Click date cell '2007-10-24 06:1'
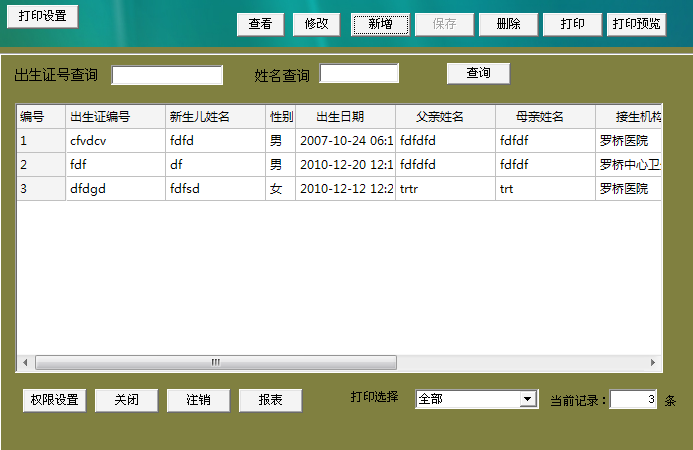The image size is (693, 450). tap(345, 141)
